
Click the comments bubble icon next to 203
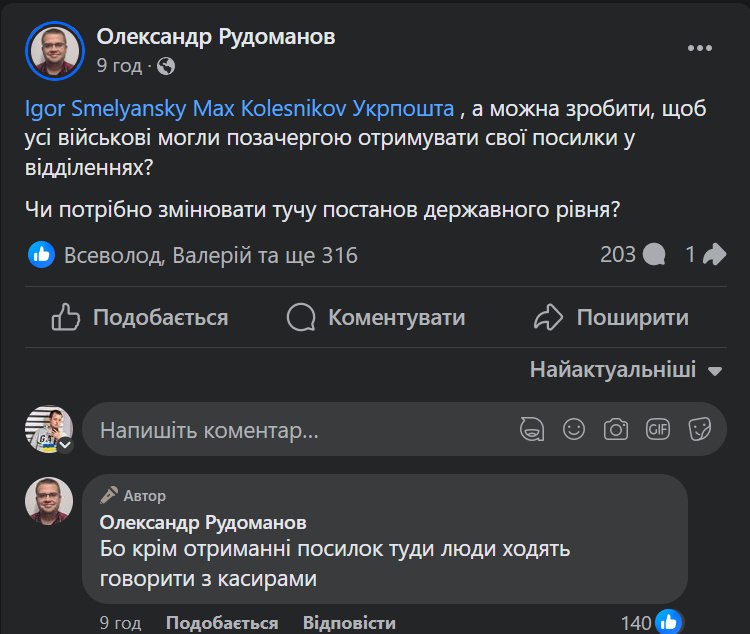click(655, 255)
